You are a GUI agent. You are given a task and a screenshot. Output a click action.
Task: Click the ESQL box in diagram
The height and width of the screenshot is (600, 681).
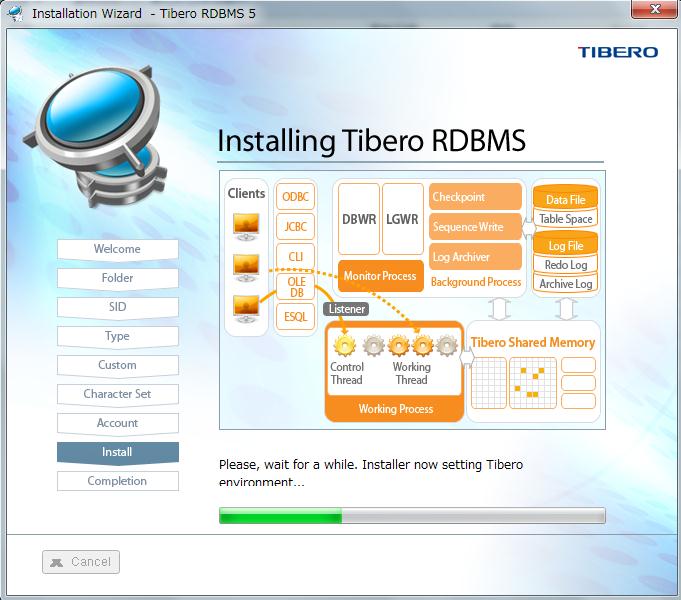tap(295, 316)
